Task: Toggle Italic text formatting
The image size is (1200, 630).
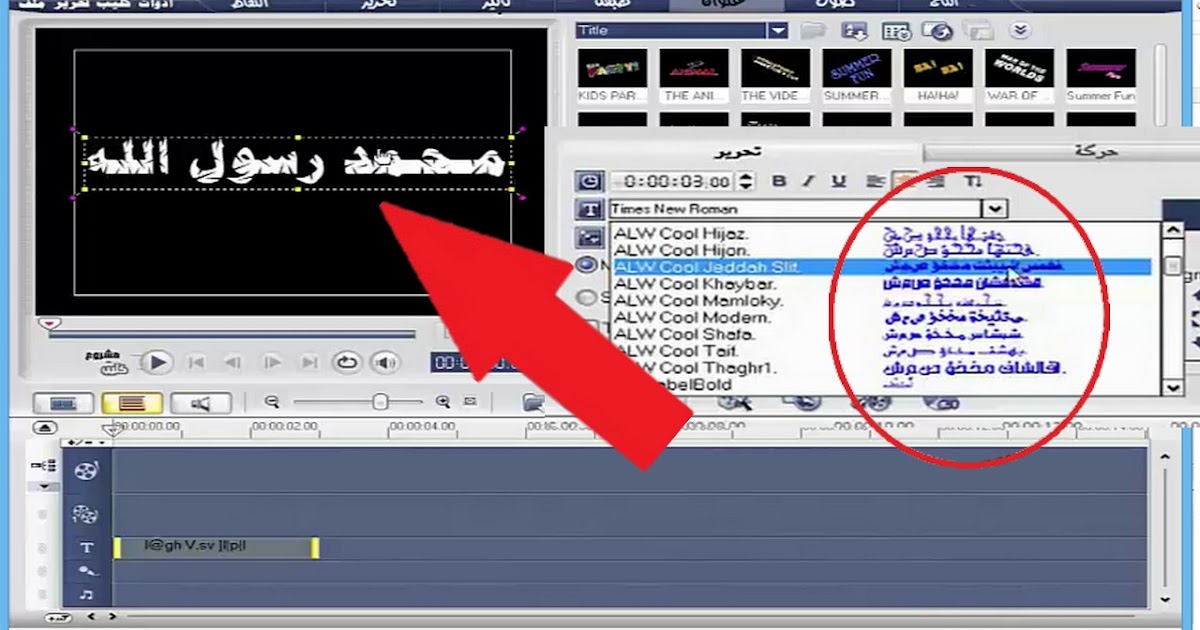Action: 810,182
